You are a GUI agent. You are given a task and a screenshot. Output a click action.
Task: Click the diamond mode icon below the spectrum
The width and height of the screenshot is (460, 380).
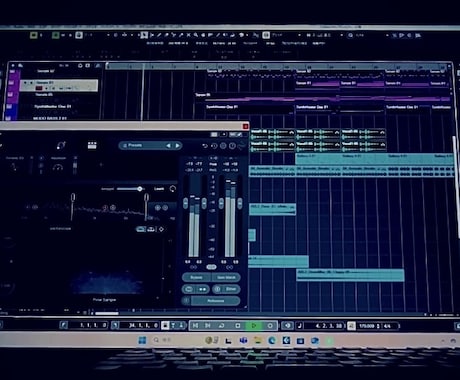point(161,229)
